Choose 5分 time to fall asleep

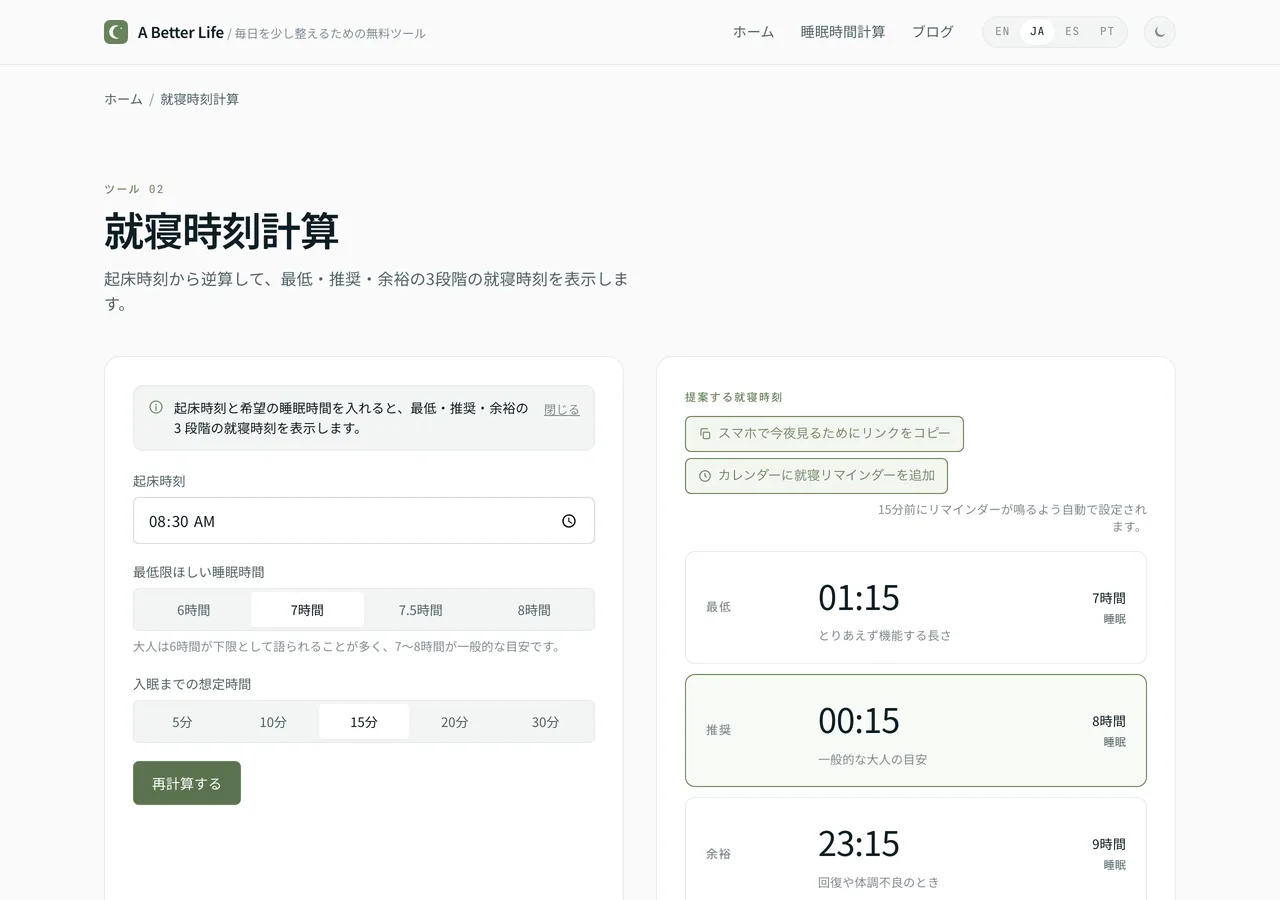pyautogui.click(x=182, y=722)
